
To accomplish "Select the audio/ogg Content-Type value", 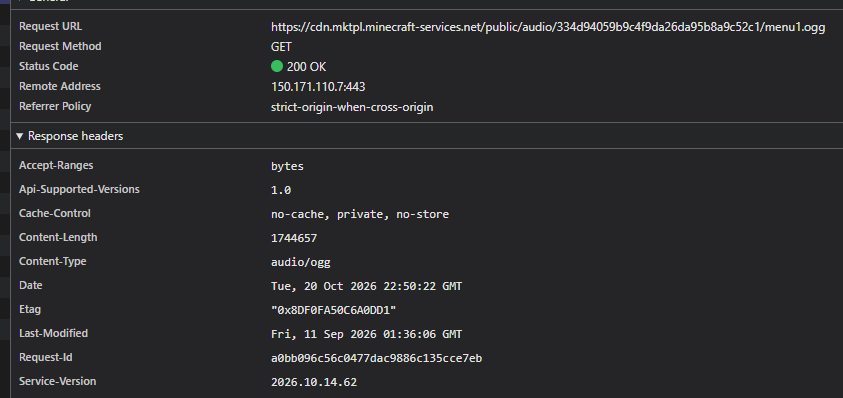I will (301, 262).
